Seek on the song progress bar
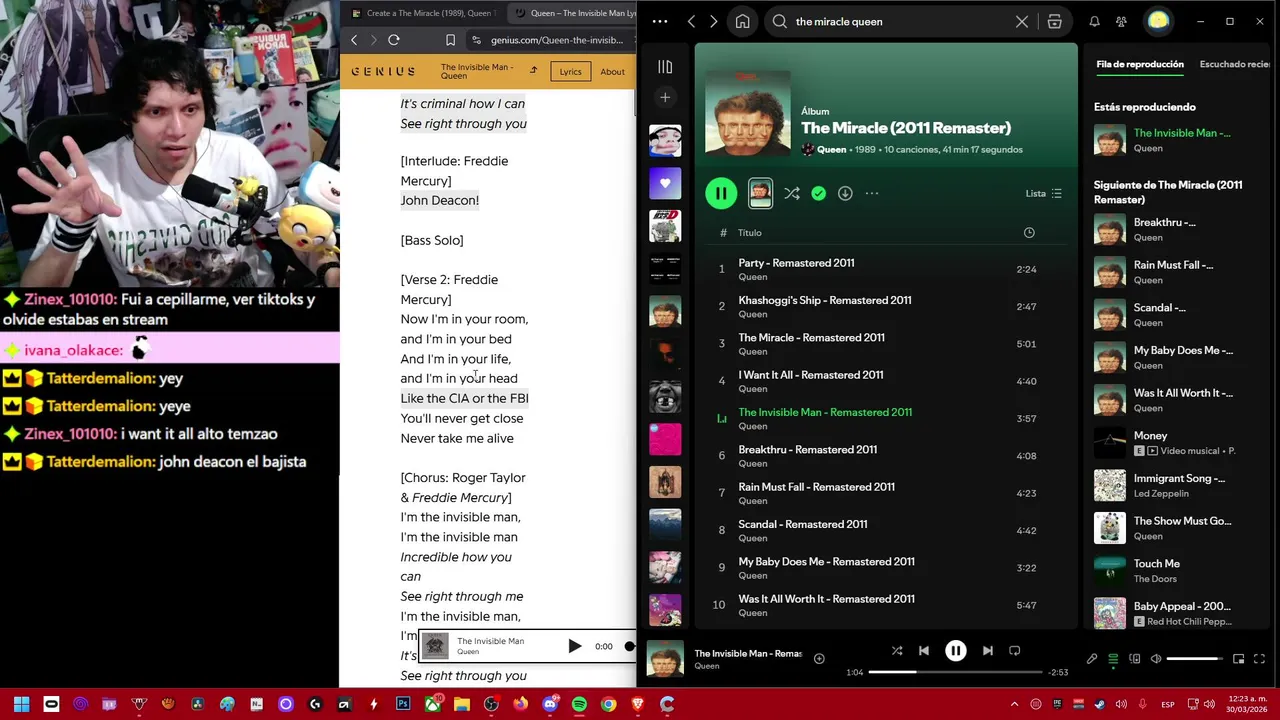This screenshot has width=1280, height=720. (x=955, y=672)
